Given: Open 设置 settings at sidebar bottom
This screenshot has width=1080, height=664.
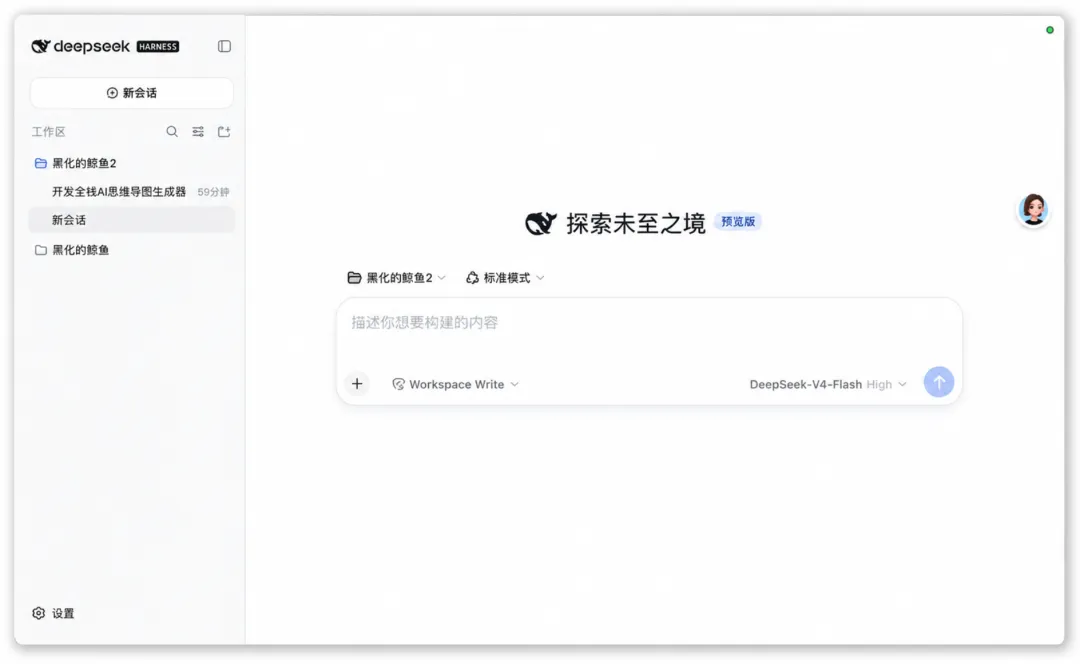Looking at the screenshot, I should coord(53,613).
